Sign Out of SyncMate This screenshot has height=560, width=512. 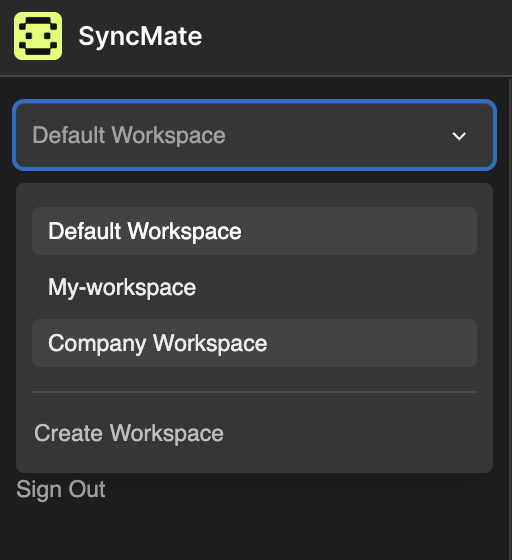tap(61, 489)
